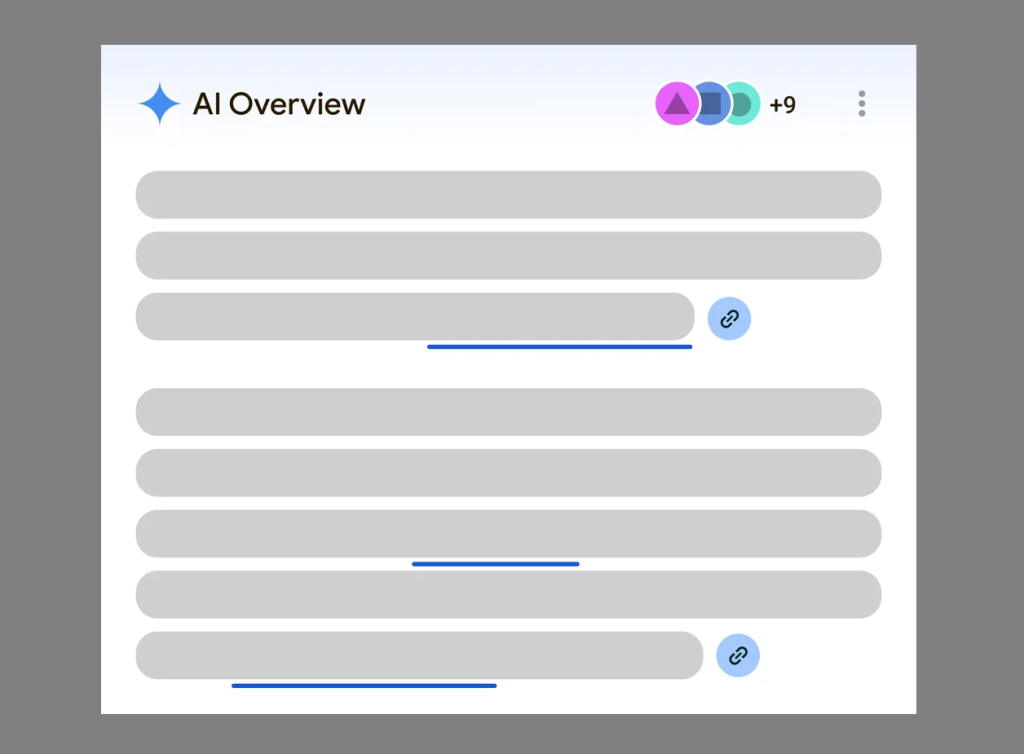Screen dimensions: 1024x754
Task: Click the last shorter line of second paragraph
Action: coord(419,655)
